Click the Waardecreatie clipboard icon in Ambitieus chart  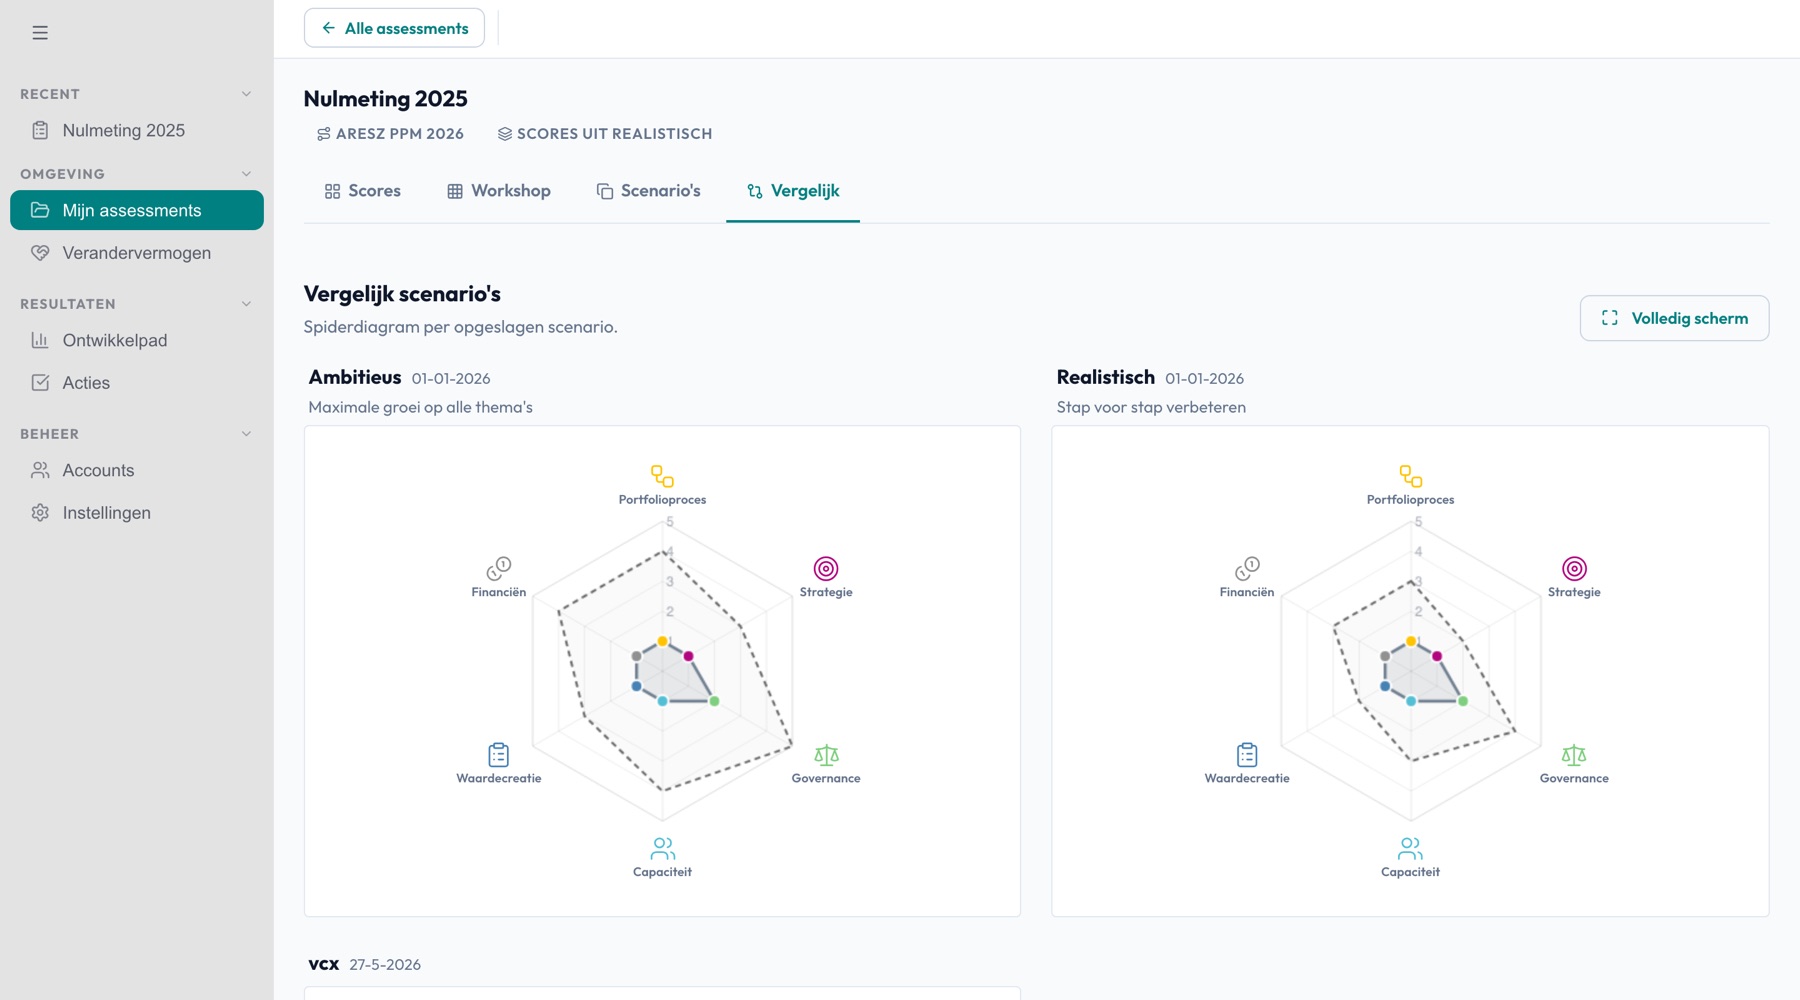coord(498,755)
